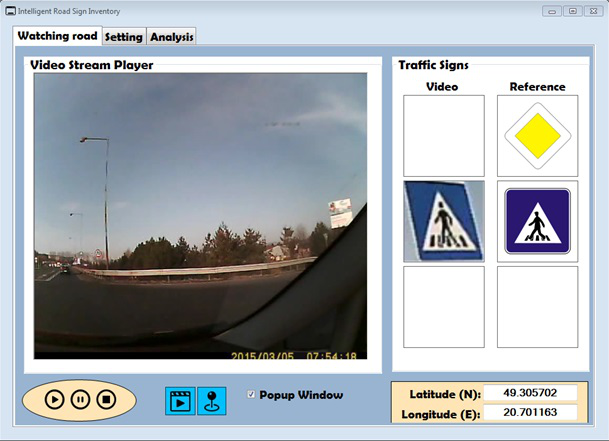The width and height of the screenshot is (609, 441).
Task: Click the dashcam video frame
Action: click(x=200, y=216)
